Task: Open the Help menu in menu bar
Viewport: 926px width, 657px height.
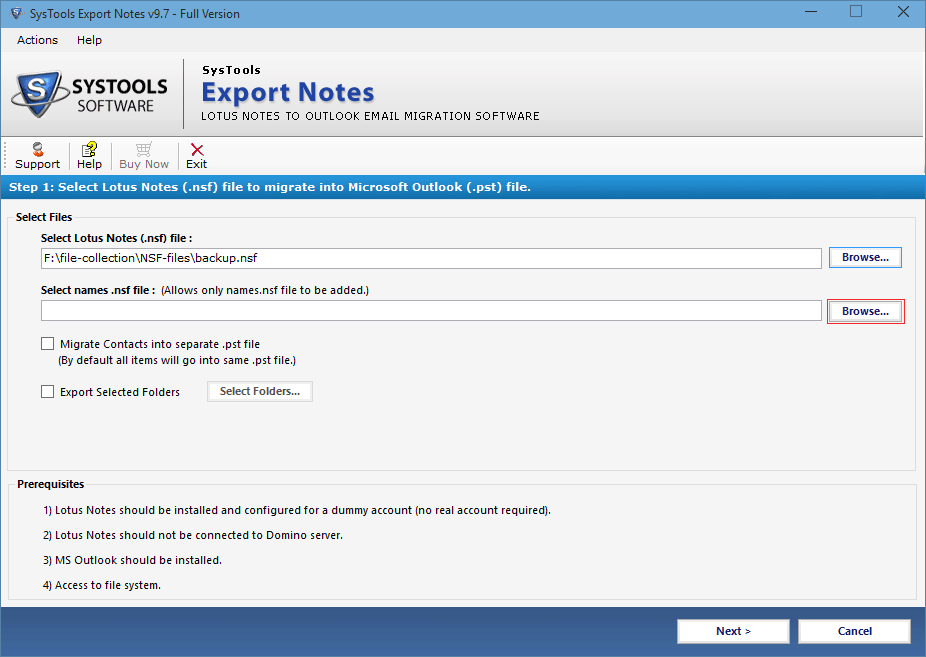Action: coord(89,40)
